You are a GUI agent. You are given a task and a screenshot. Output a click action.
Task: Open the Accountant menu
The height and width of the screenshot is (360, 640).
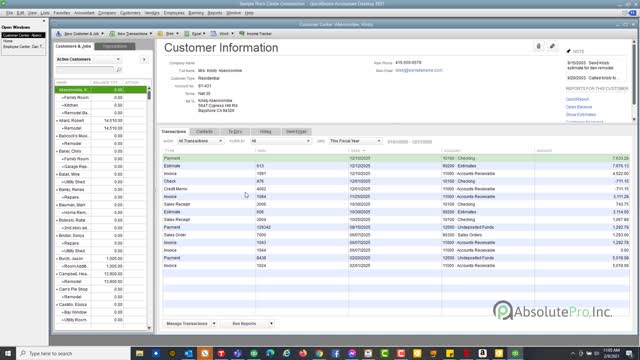[84, 13]
